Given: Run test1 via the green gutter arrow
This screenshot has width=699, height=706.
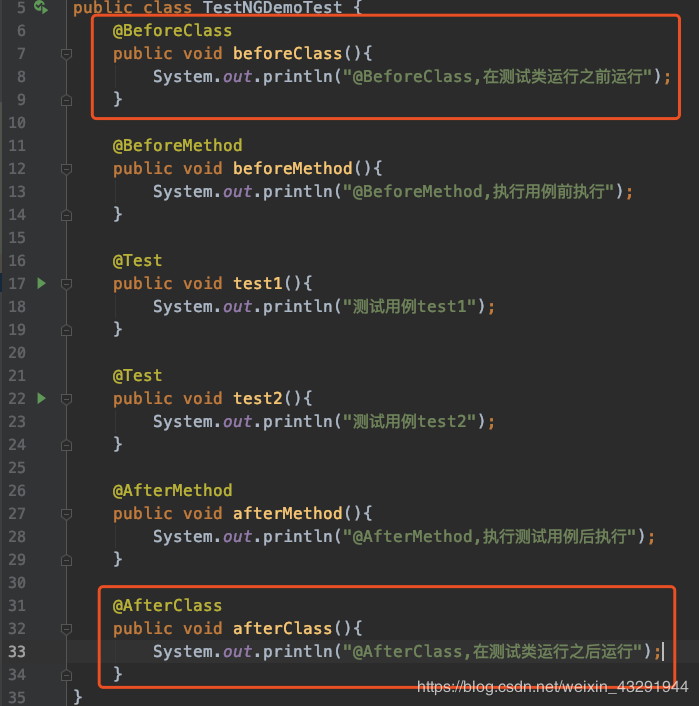Looking at the screenshot, I should click(41, 283).
